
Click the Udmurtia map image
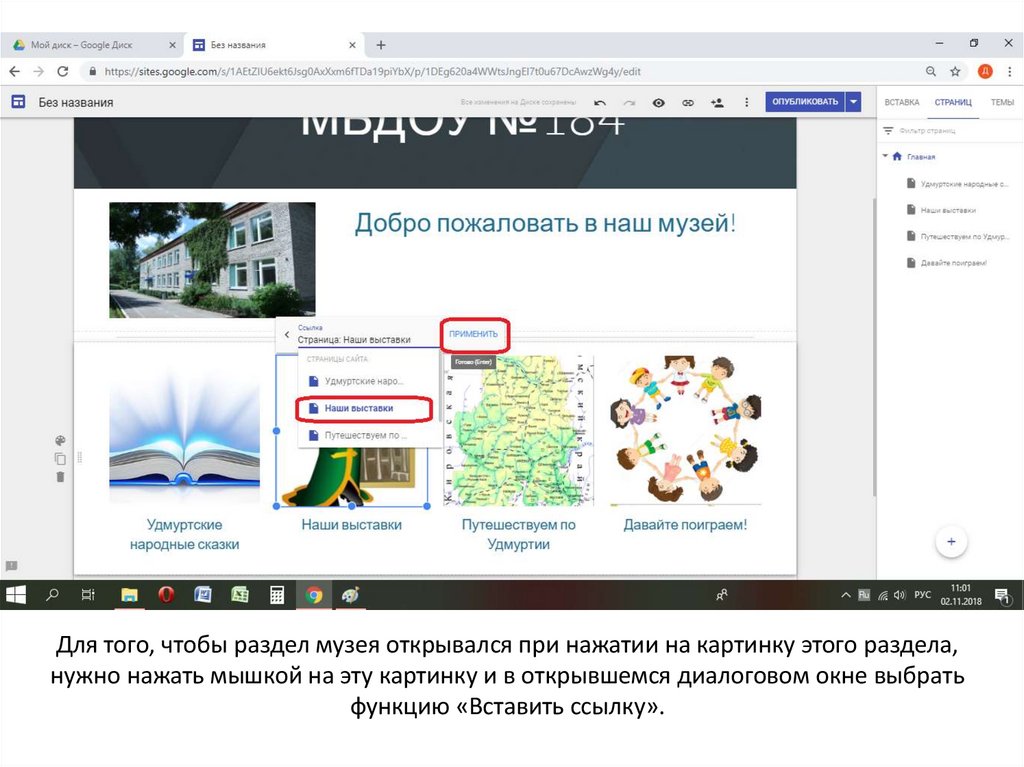tap(519, 430)
